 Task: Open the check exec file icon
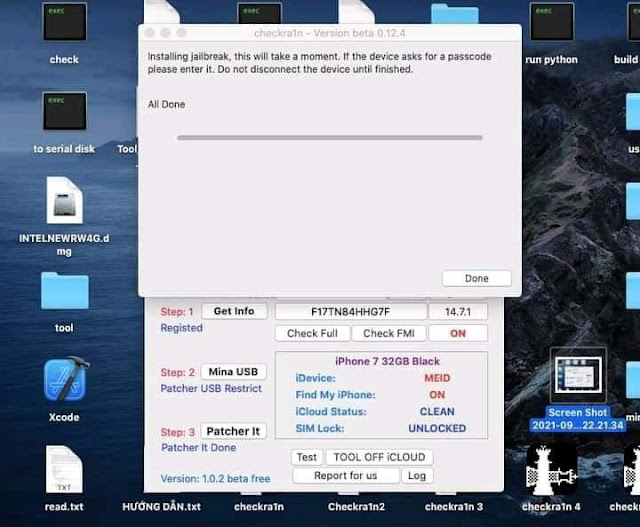[64, 22]
